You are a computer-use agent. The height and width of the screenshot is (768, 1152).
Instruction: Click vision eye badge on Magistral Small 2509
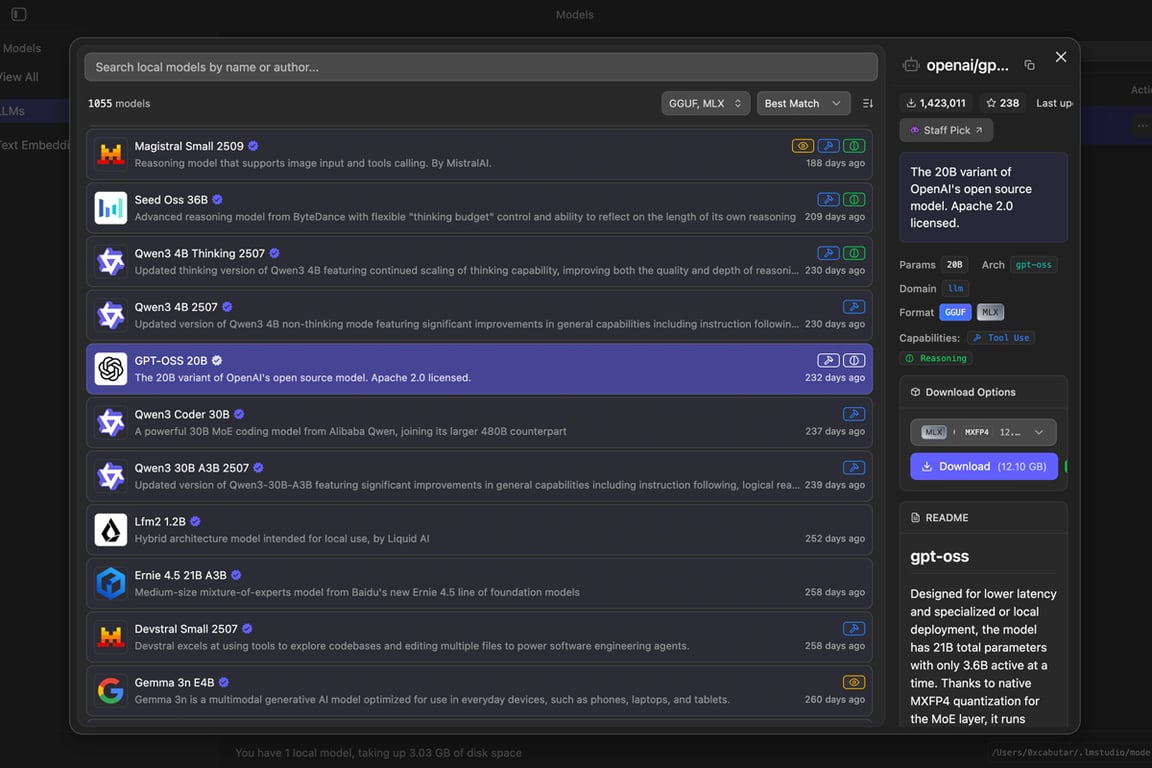pyautogui.click(x=802, y=146)
